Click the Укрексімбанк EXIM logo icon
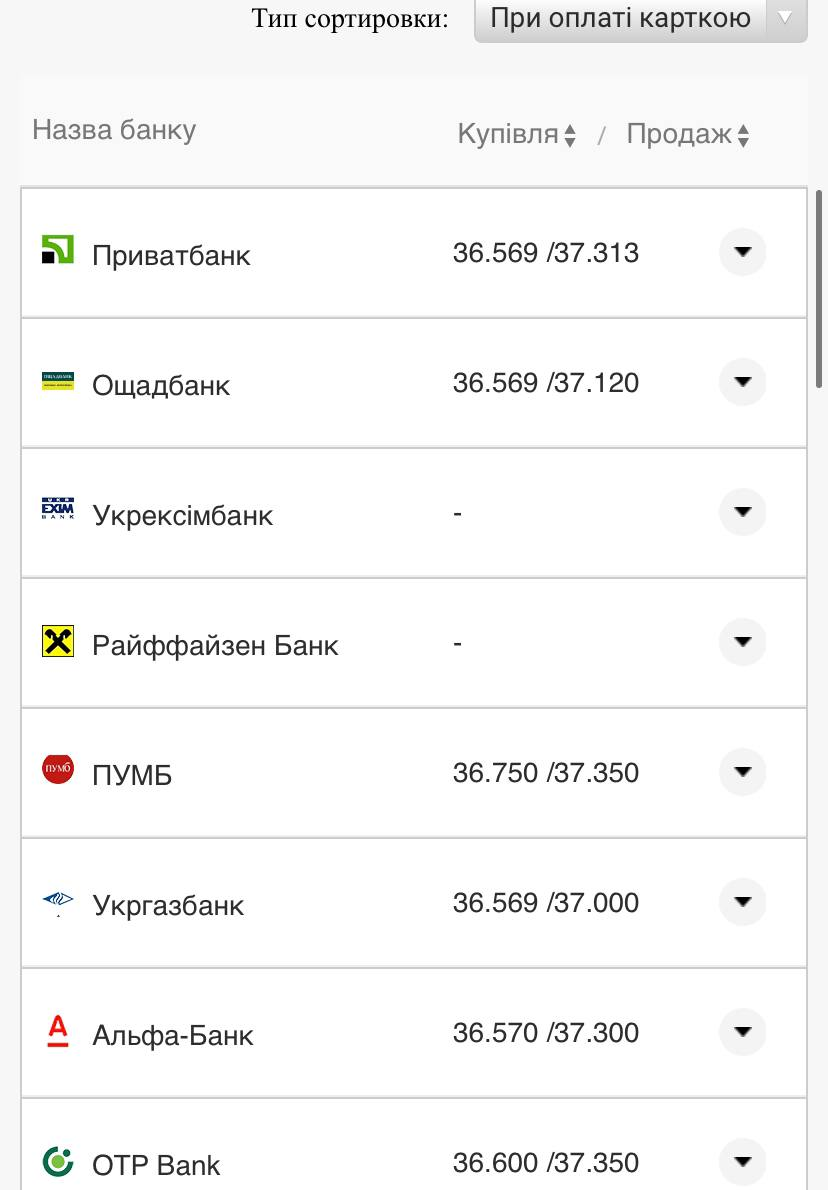828x1190 pixels. coord(58,510)
